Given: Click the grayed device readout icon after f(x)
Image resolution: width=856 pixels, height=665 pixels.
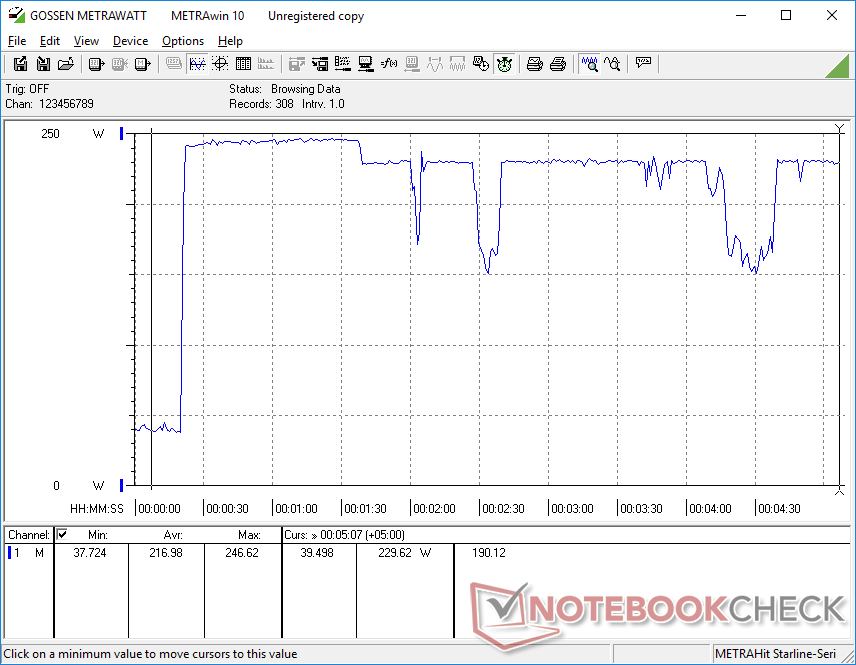Looking at the screenshot, I should (x=412, y=64).
